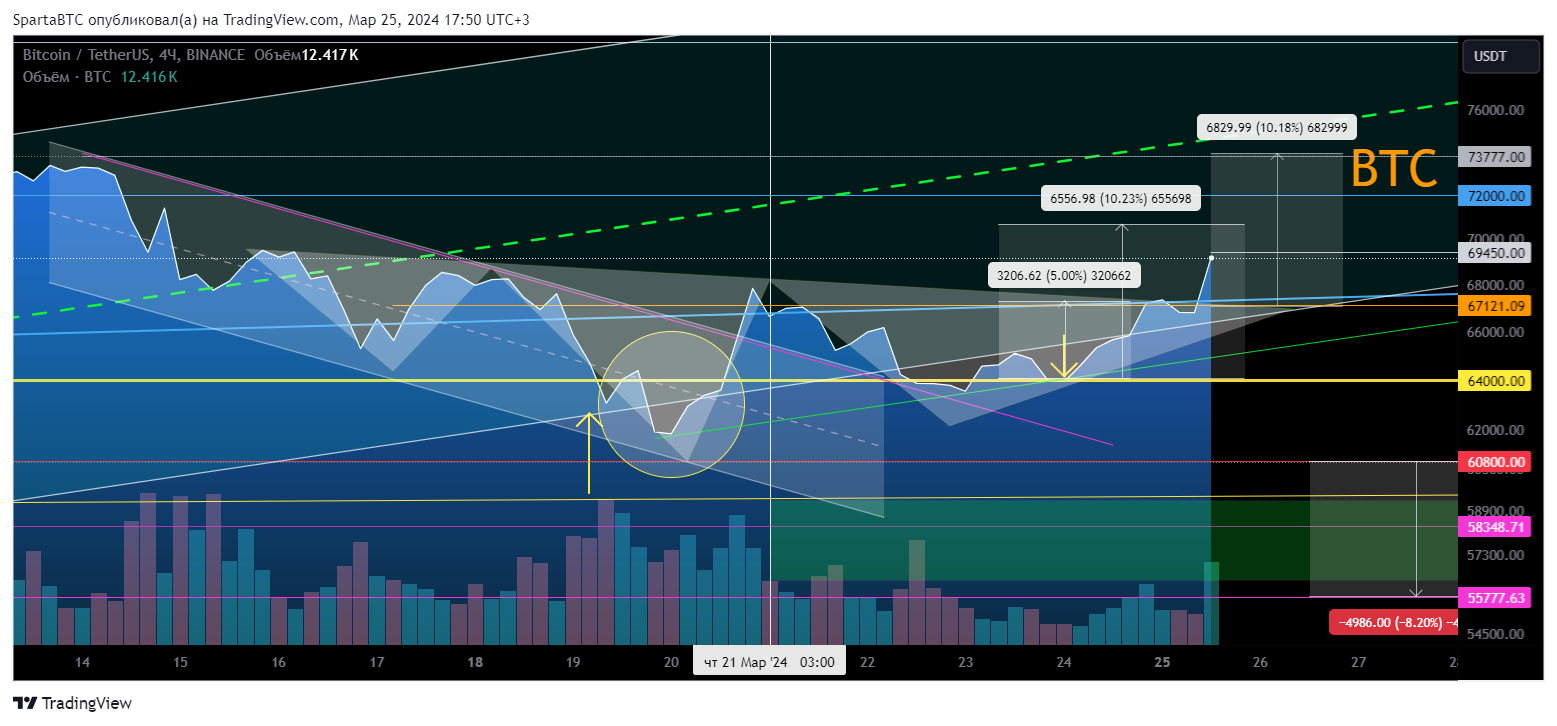
Task: Click the yellow 64000.00 price label
Action: click(x=1497, y=381)
